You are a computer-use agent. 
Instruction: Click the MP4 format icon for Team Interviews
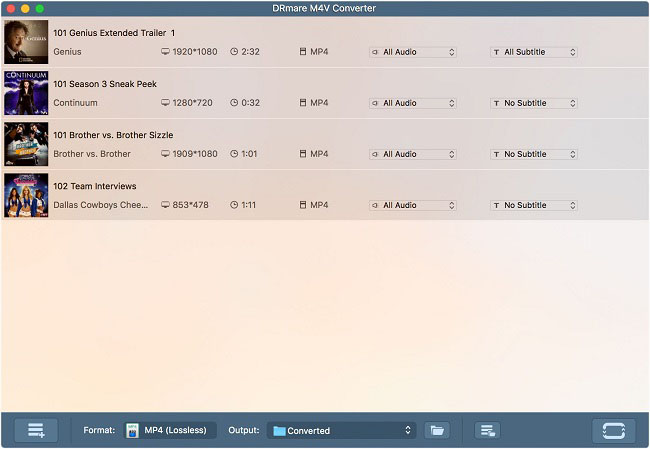pos(303,205)
